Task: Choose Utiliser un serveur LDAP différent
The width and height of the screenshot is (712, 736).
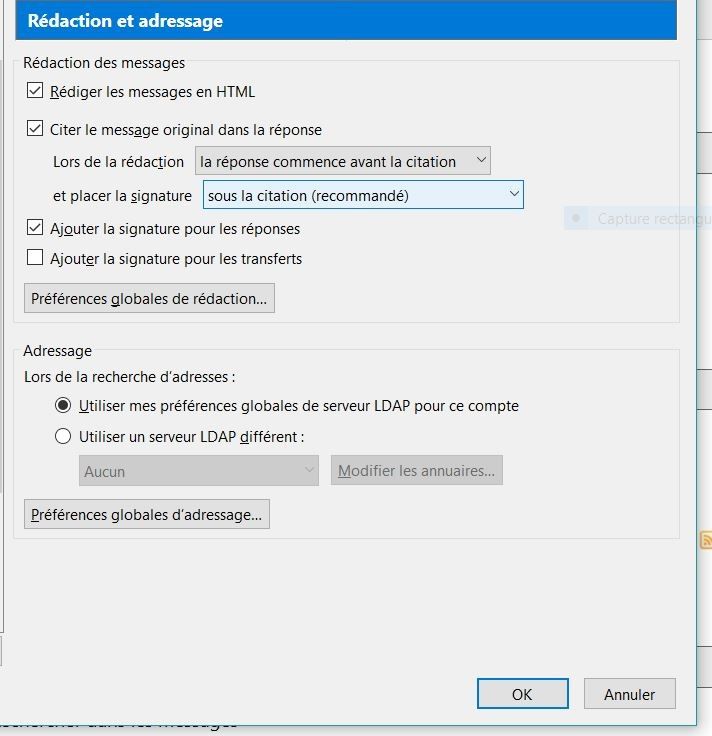Action: pos(63,436)
